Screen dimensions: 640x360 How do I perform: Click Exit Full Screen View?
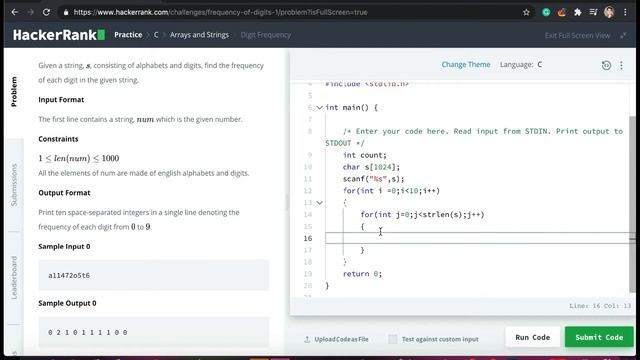coord(578,36)
